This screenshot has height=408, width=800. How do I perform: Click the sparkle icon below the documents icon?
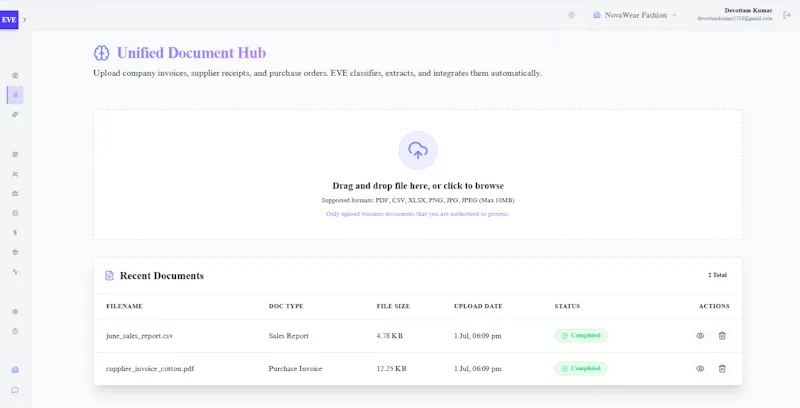15,114
